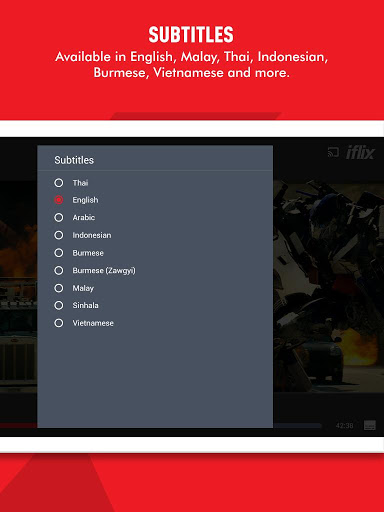Select the Malay radio button
This screenshot has width=384, height=512.
[x=59, y=288]
